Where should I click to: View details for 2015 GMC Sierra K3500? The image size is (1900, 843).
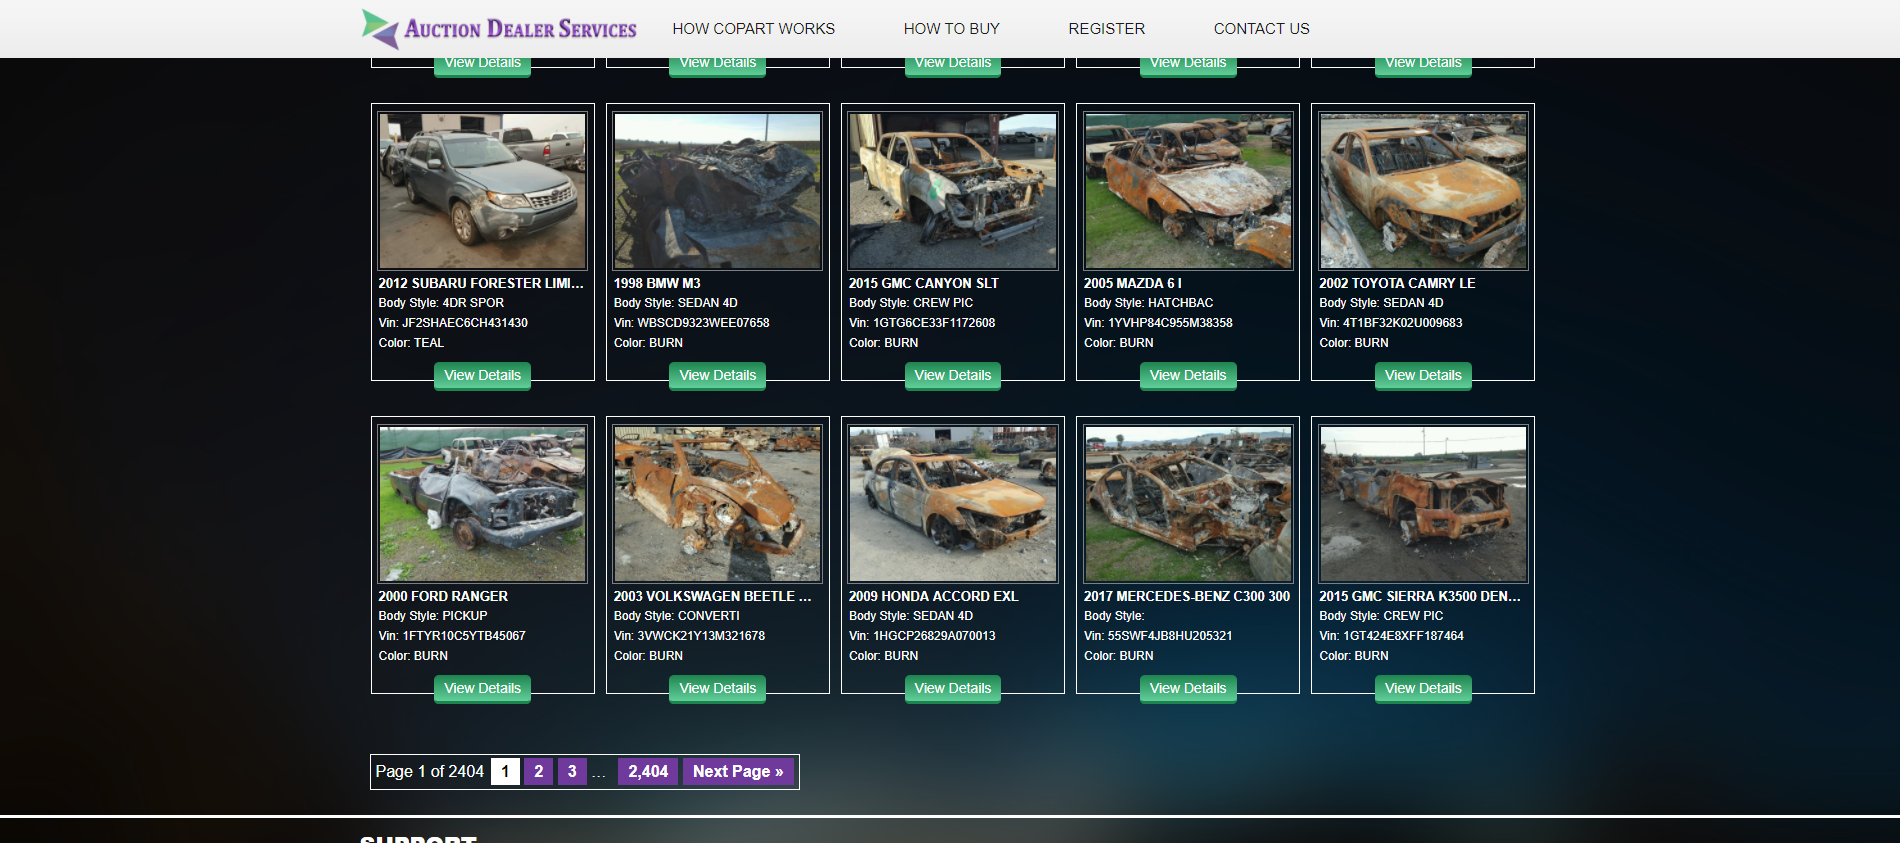1422,688
